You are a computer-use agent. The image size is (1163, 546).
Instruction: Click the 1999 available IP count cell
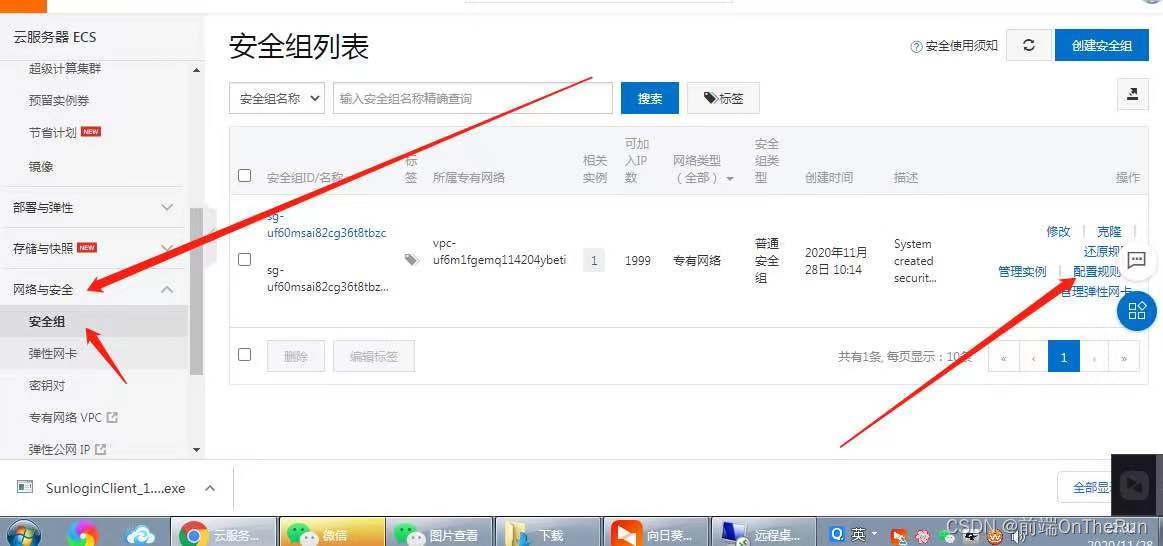point(637,260)
